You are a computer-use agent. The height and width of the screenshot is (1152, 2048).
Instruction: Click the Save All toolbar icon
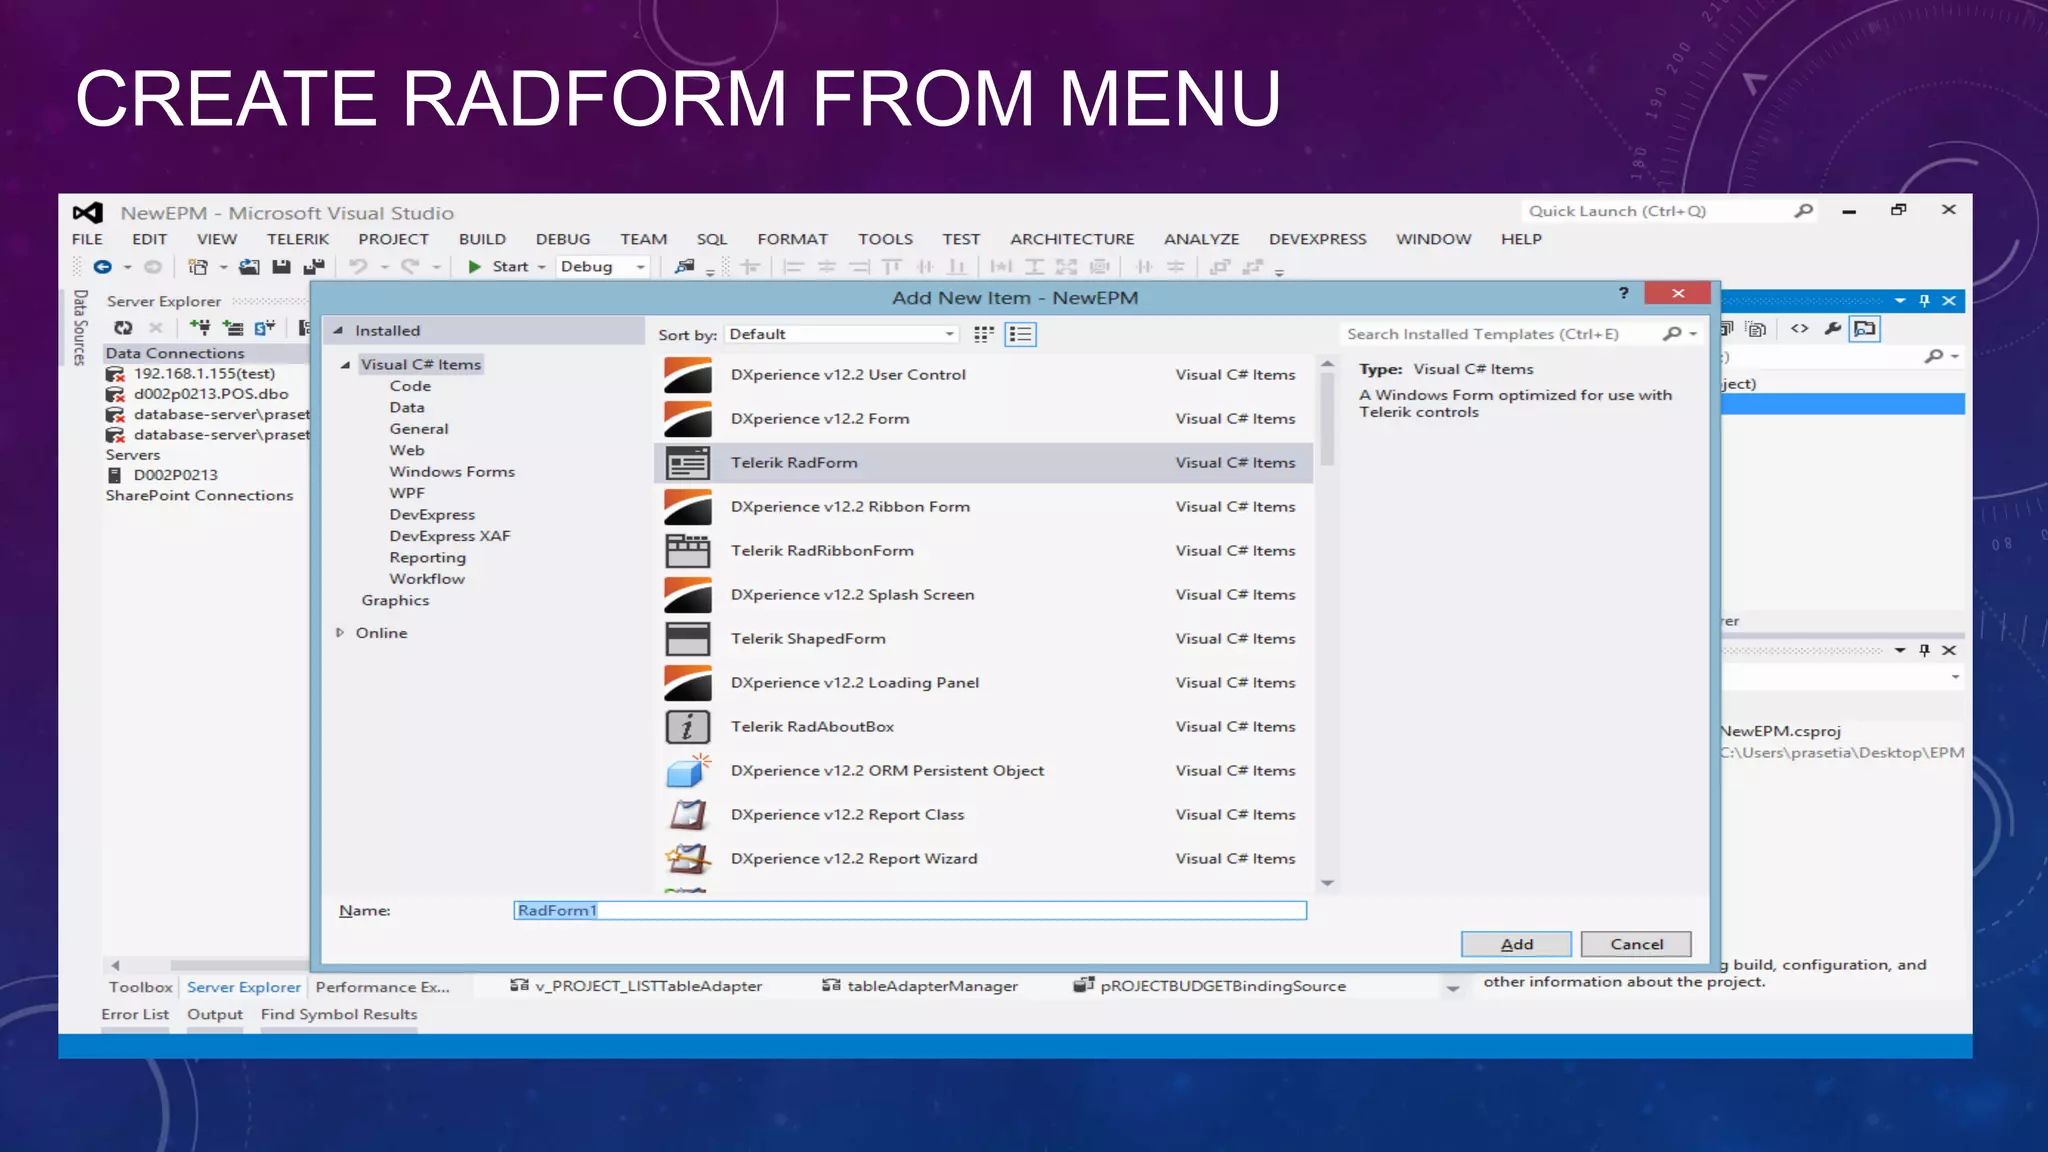point(314,267)
